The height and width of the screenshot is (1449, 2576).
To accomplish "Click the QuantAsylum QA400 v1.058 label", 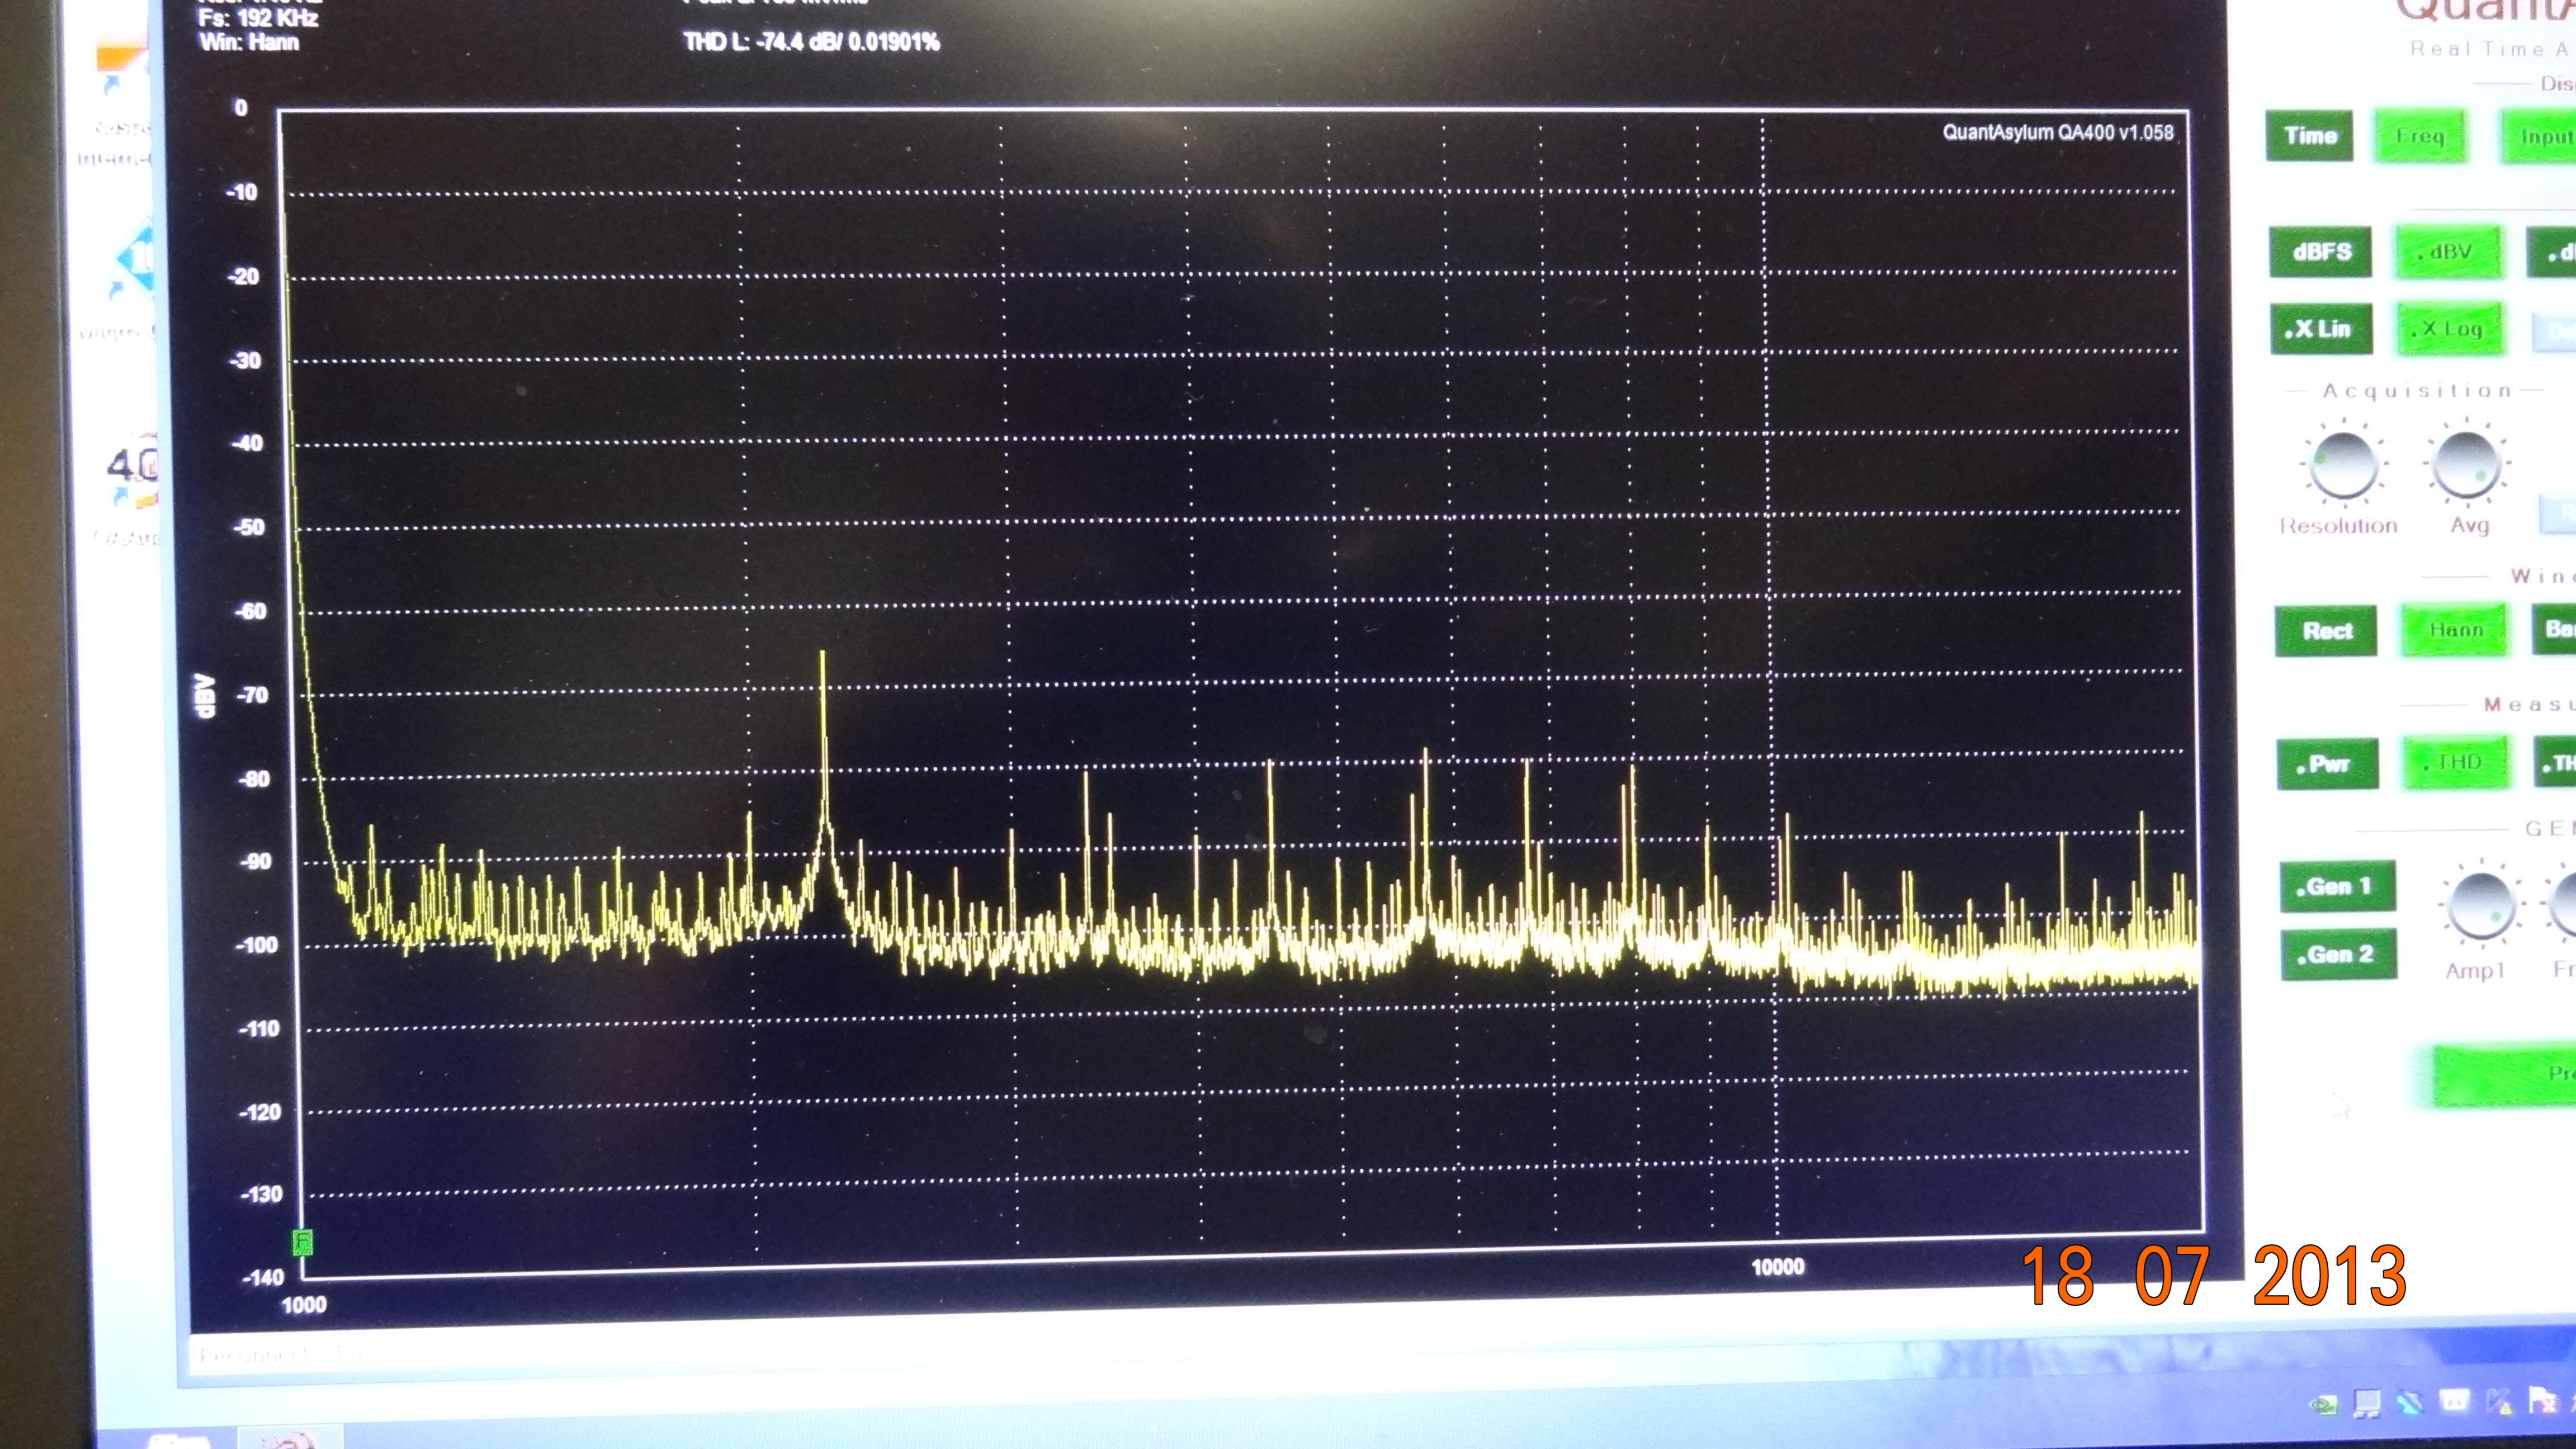I will tap(2057, 133).
